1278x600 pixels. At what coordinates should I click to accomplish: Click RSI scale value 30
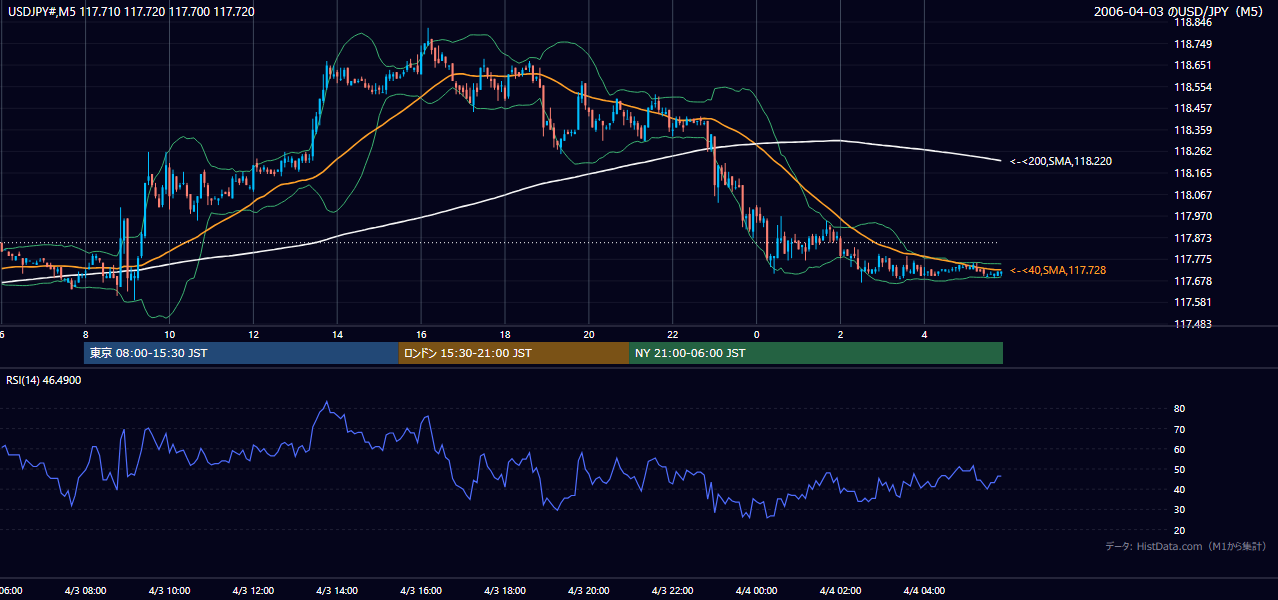(1180, 510)
